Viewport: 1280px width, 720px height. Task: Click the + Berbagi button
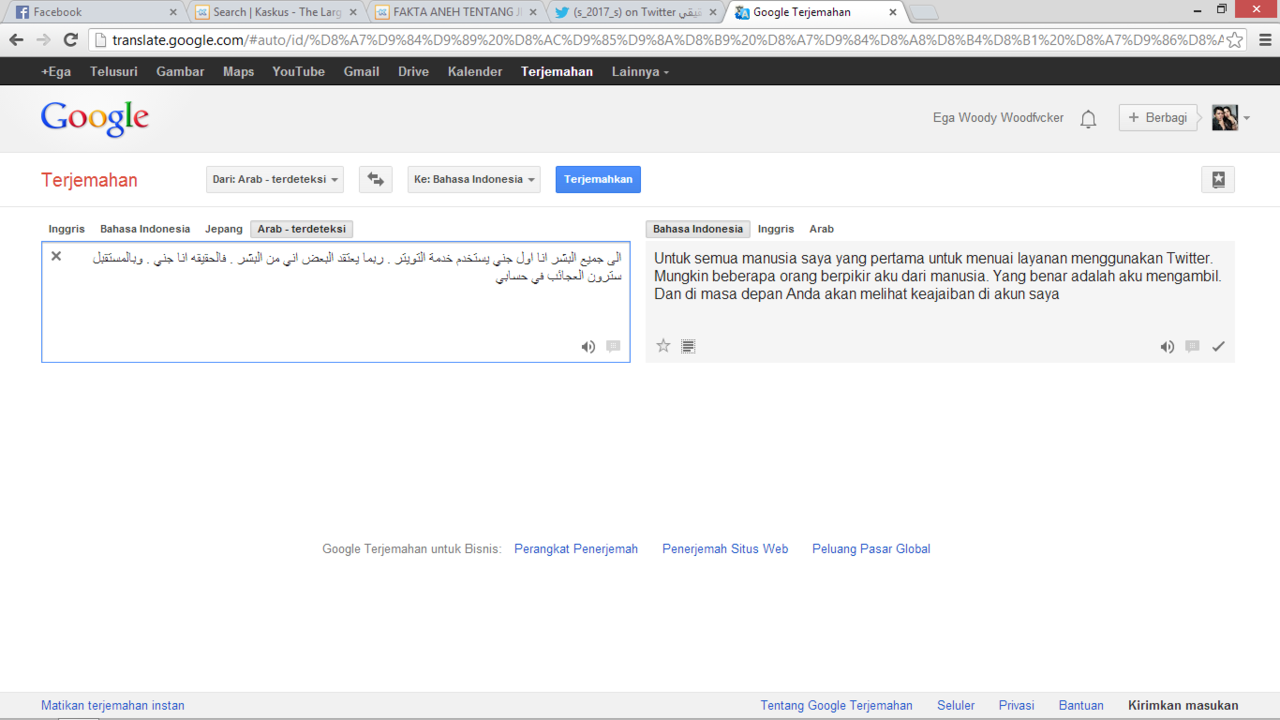coord(1157,118)
